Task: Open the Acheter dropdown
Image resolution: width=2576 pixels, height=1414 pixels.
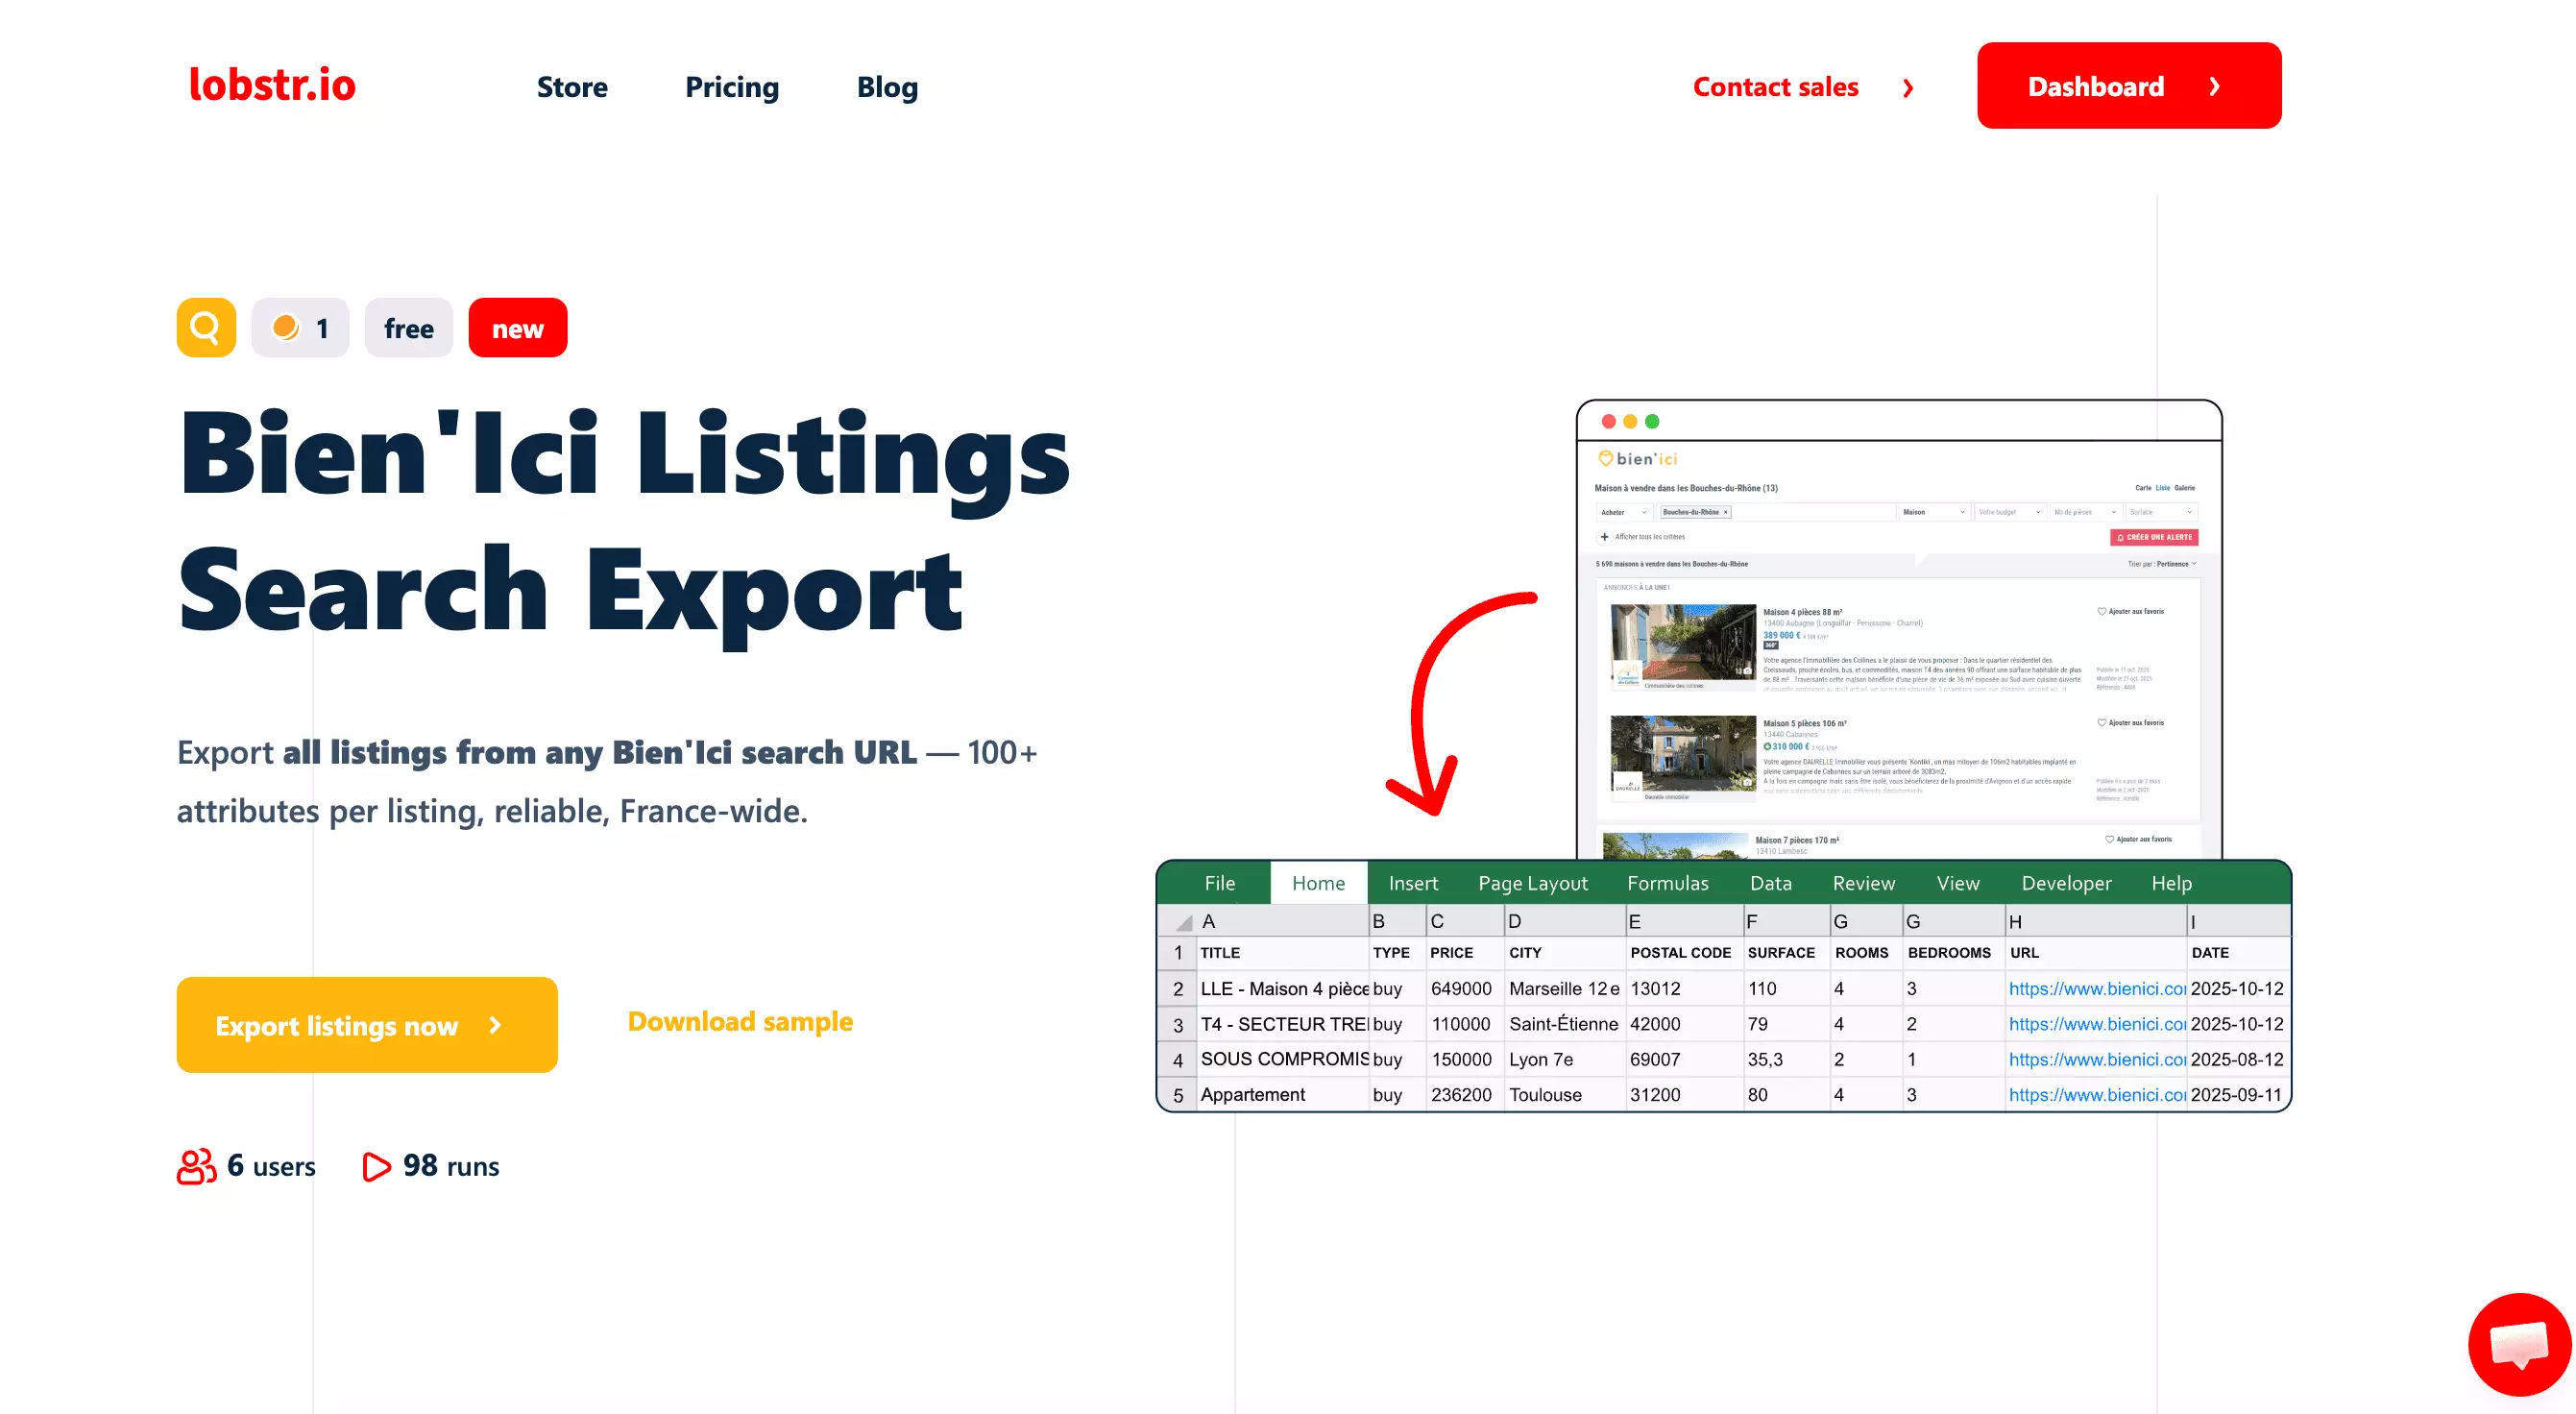Action: click(x=1625, y=512)
